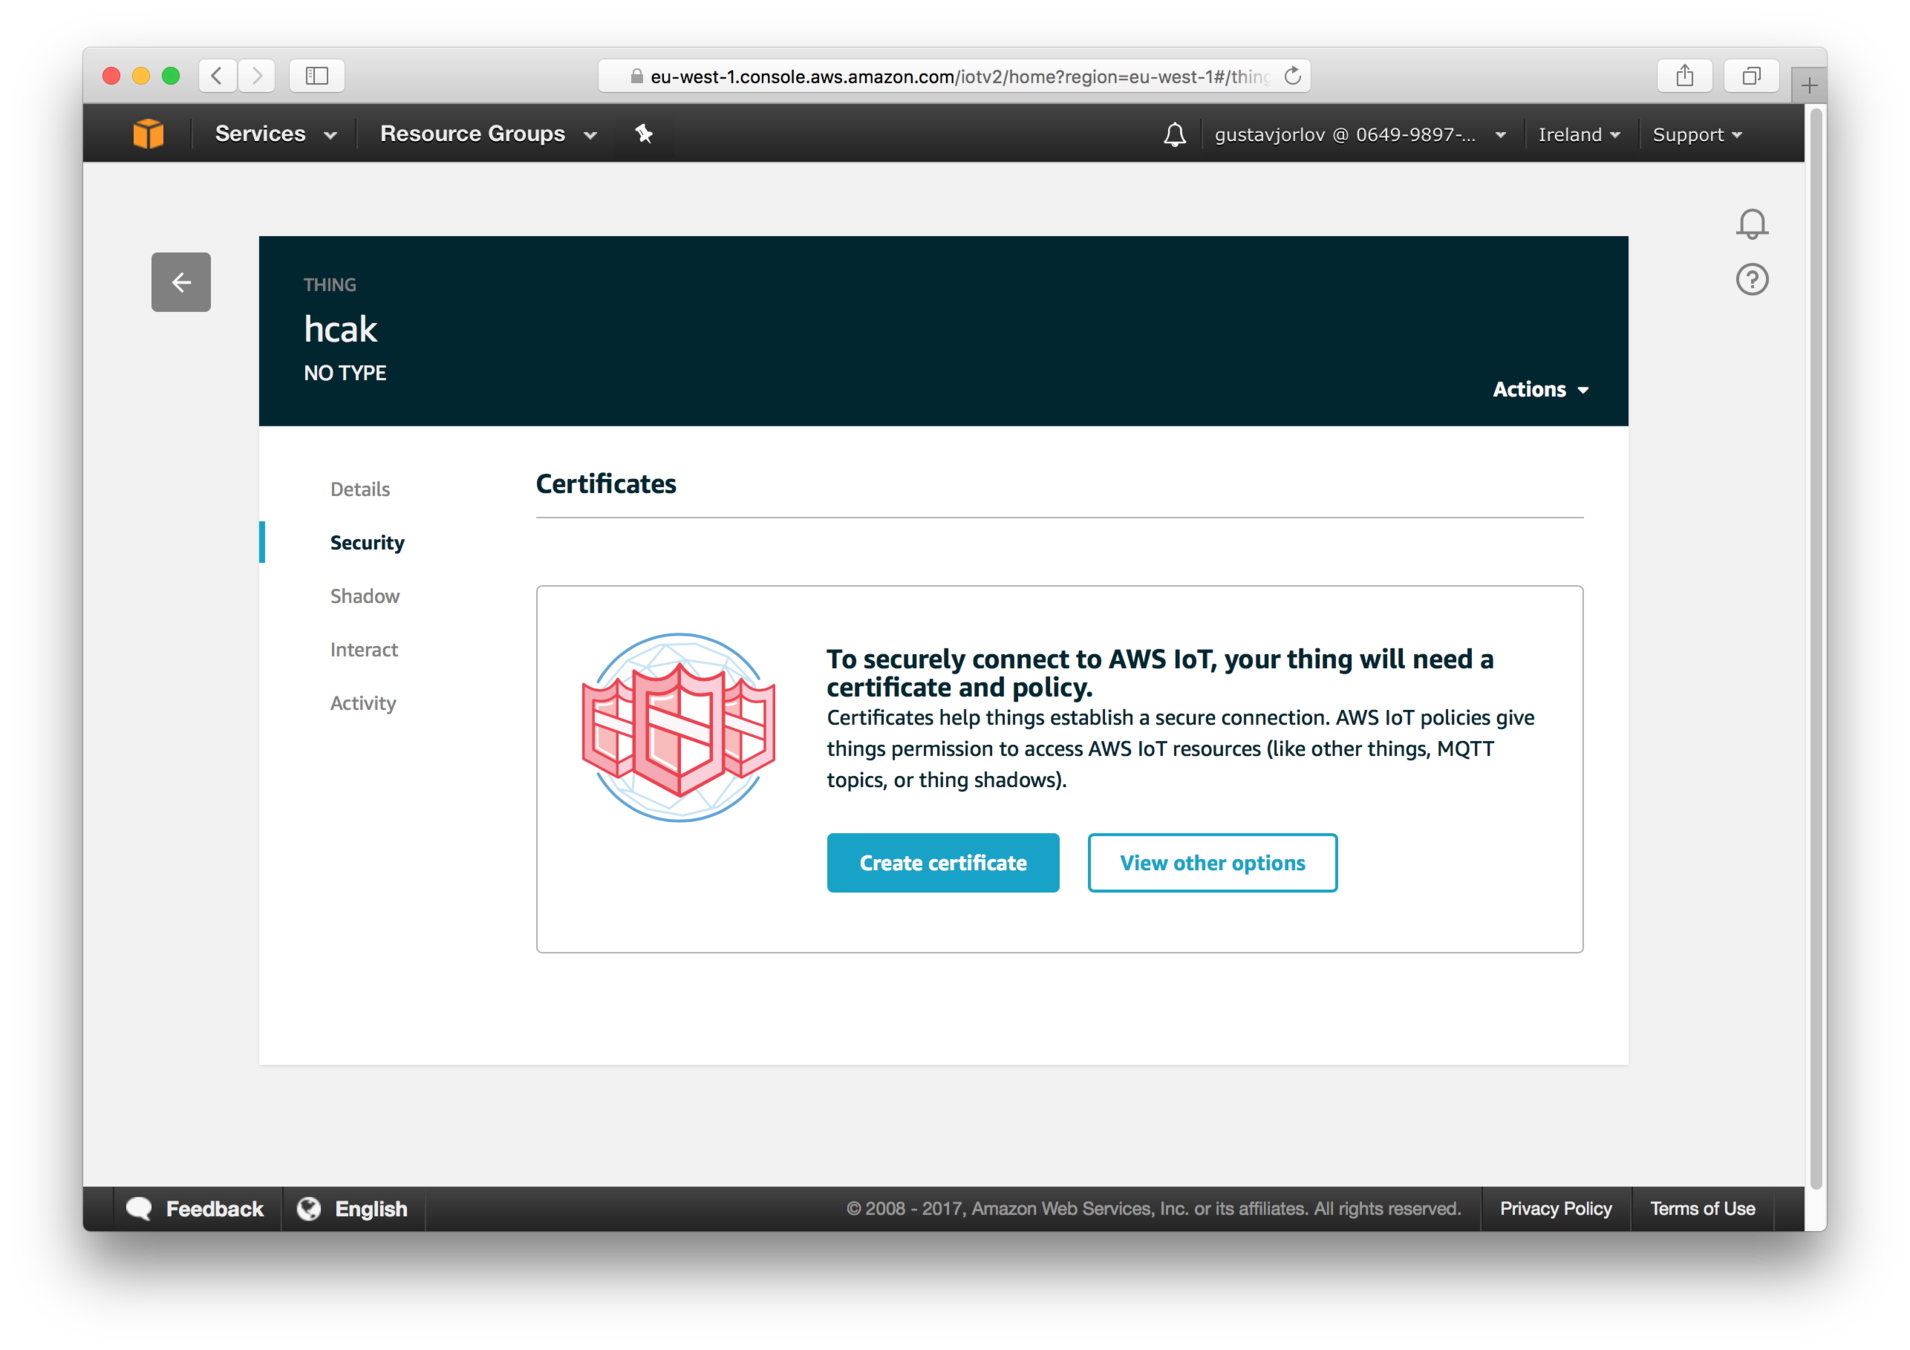Click the AWS orange cube logo
The width and height of the screenshot is (1910, 1350).
(x=148, y=134)
